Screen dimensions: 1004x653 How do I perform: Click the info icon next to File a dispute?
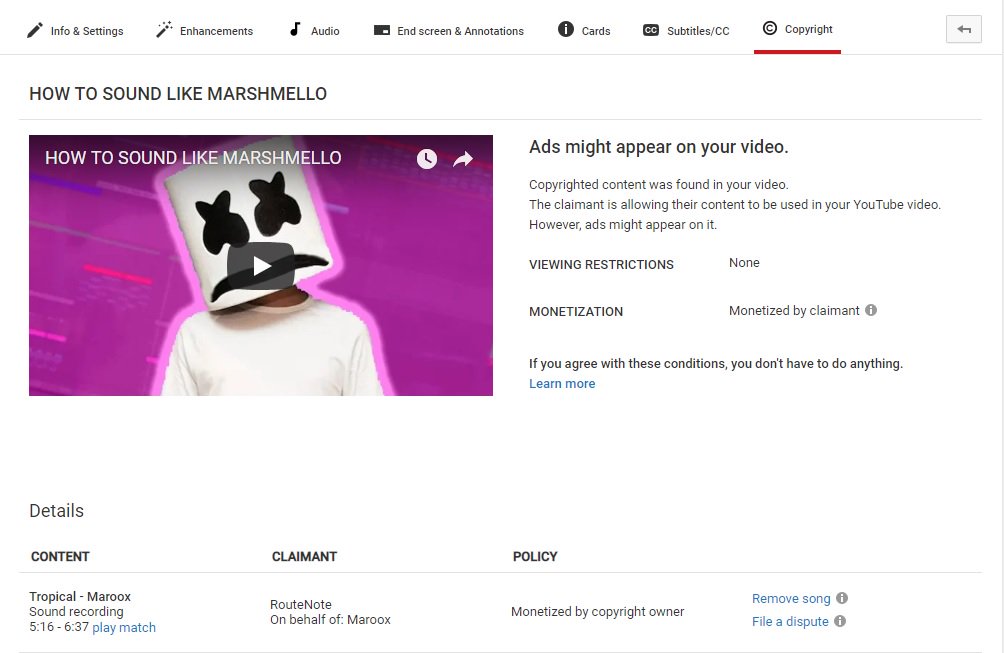[x=840, y=621]
